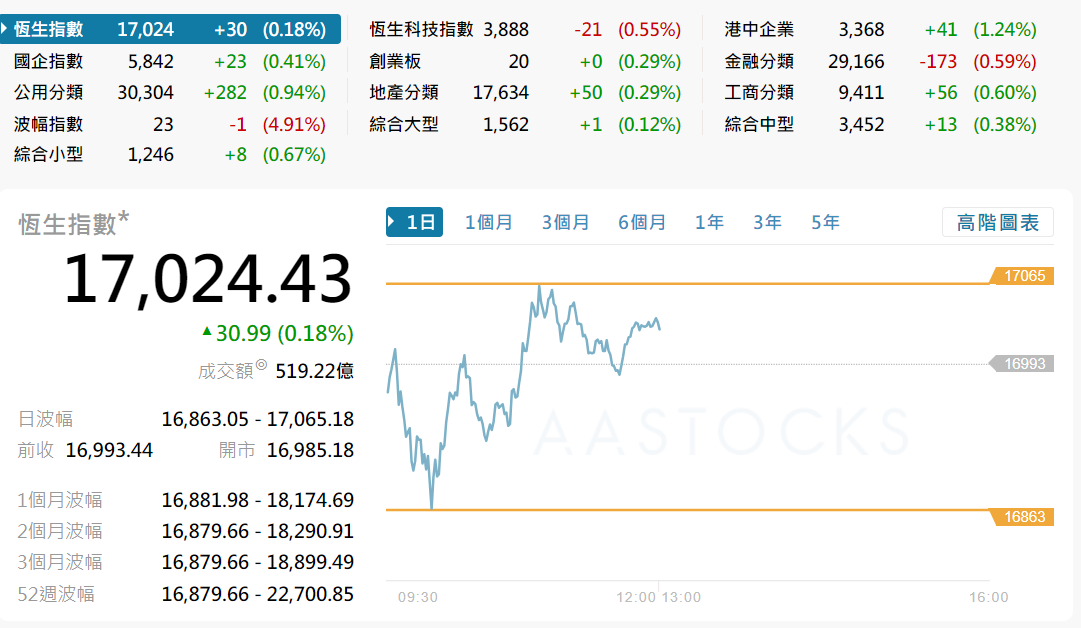Click the asterisk next to the 恒生指數 title
This screenshot has height=628, width=1081.
(x=124, y=218)
